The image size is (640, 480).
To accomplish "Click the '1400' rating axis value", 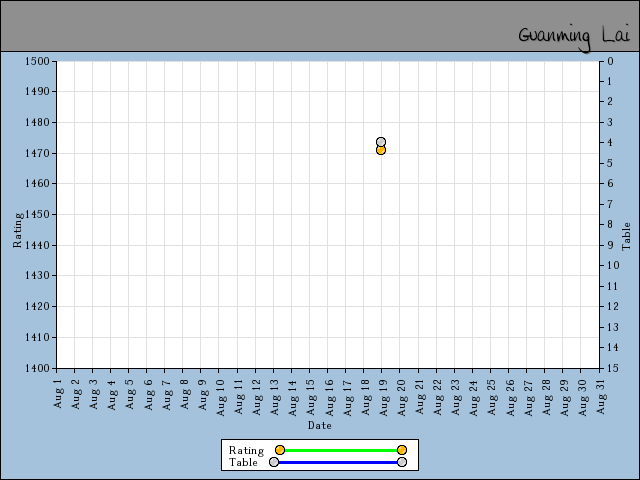I will (37, 368).
